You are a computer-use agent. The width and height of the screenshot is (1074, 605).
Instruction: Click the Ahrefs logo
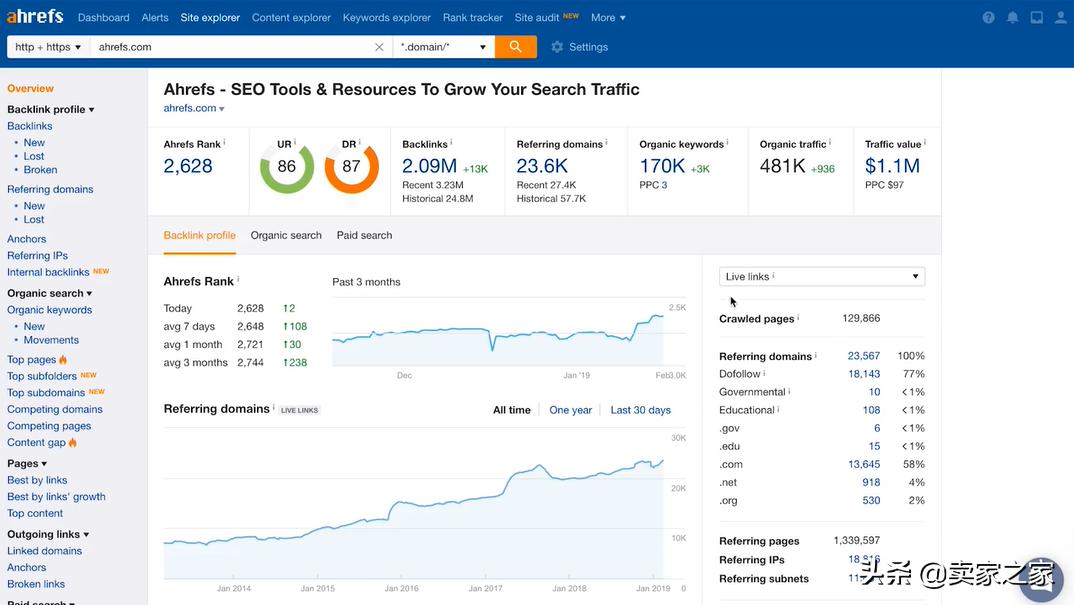35,17
